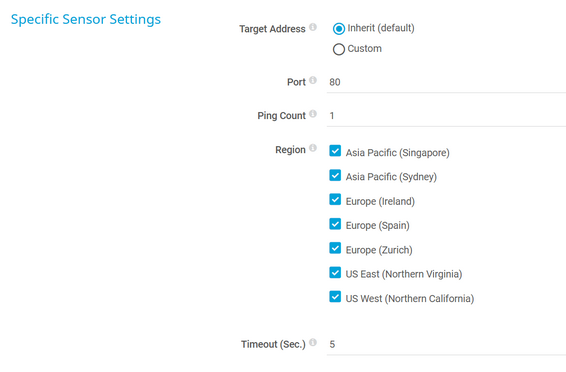This screenshot has height=372, width=566.
Task: Toggle the Europe (Spain) checkbox
Action: [x=335, y=224]
